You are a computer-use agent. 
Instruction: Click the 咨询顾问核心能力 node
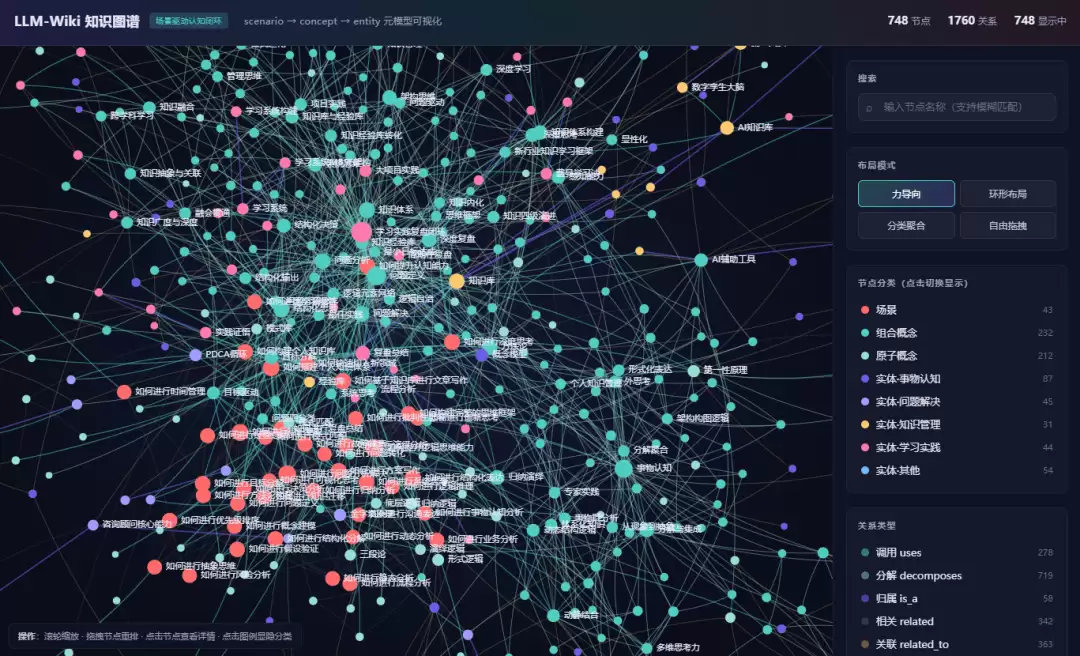[93, 525]
